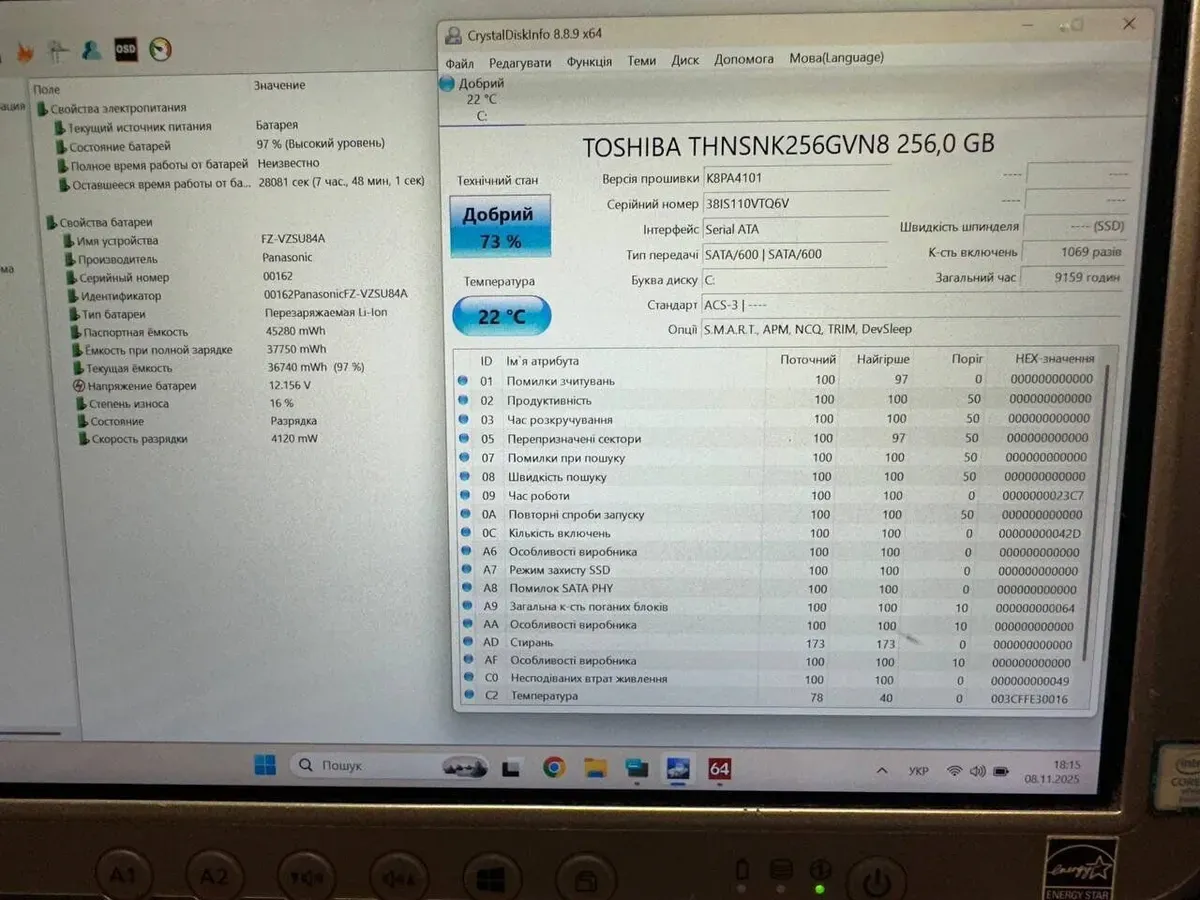
Task: Open the Функція menu in CrystalDiskInfo
Action: click(x=589, y=61)
